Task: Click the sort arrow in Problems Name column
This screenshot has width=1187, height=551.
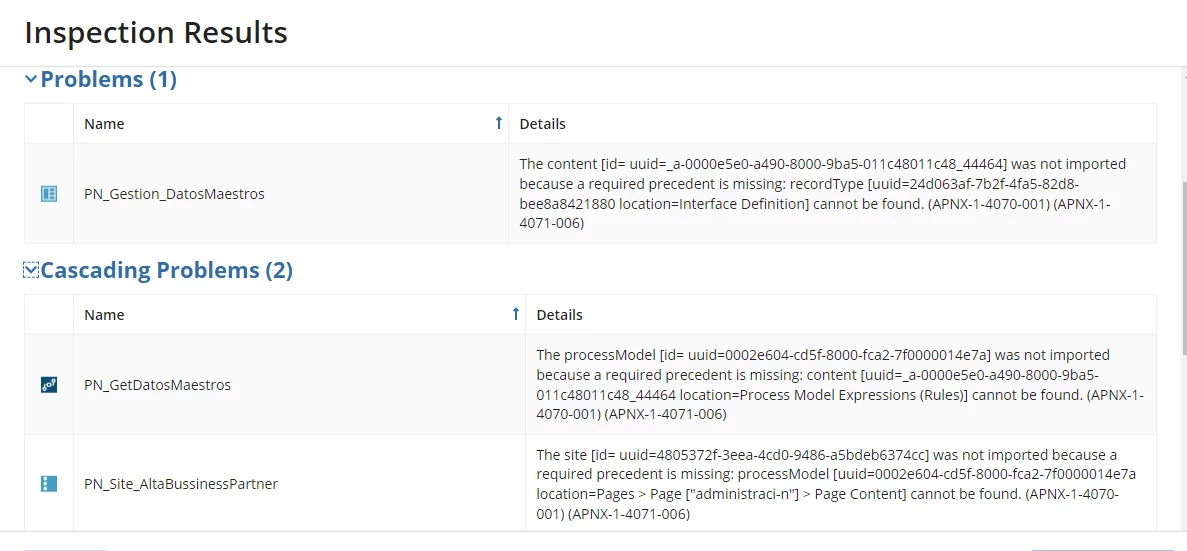Action: coord(498,123)
